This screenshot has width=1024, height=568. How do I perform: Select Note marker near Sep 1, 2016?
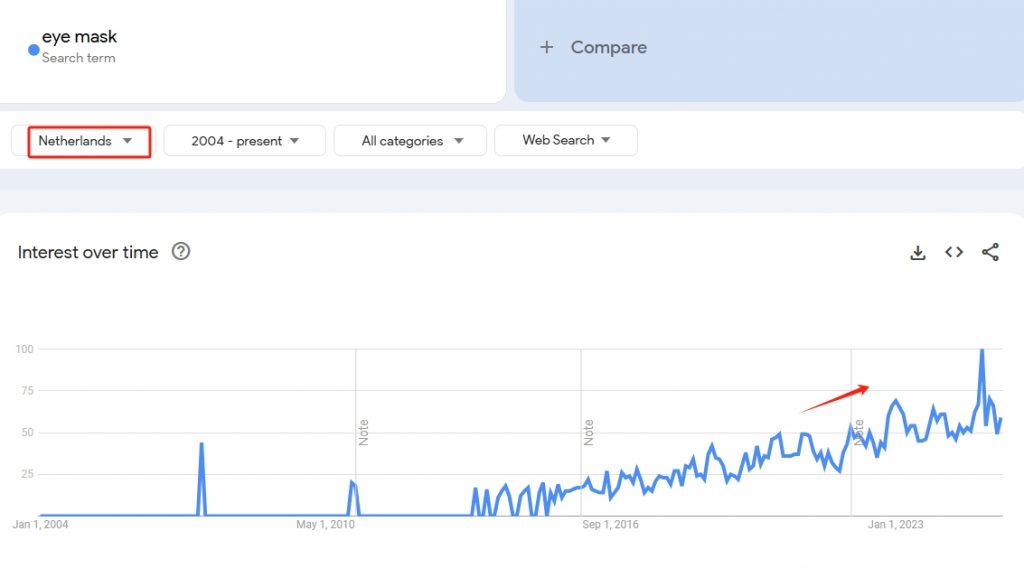pyautogui.click(x=589, y=432)
